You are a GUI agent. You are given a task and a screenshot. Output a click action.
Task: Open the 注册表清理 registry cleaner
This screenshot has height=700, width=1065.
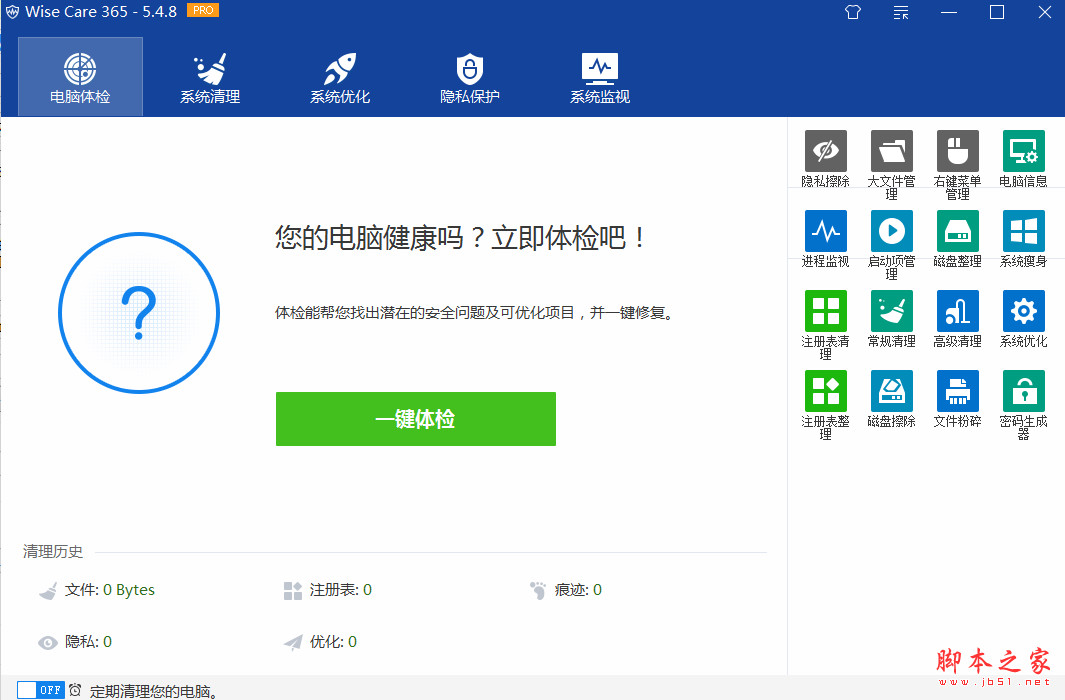click(x=825, y=325)
